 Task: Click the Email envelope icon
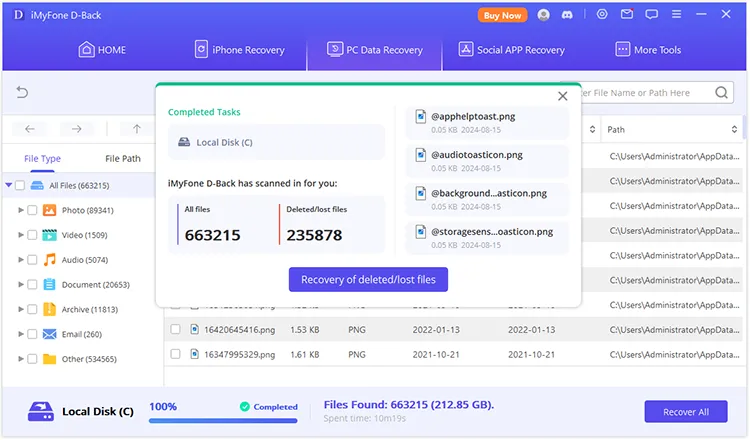coord(49,334)
